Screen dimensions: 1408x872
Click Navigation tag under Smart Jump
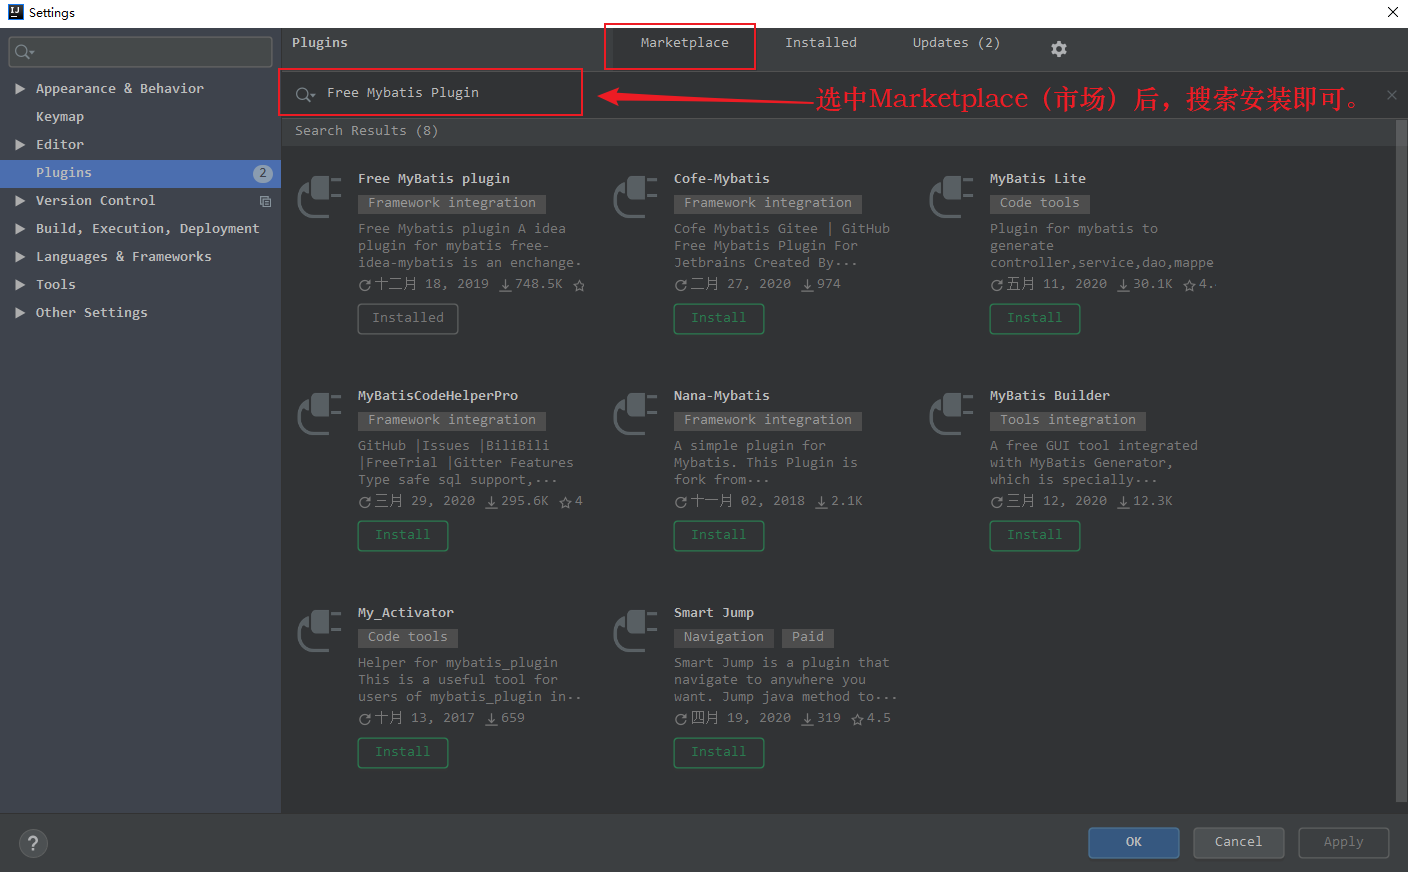click(x=724, y=638)
